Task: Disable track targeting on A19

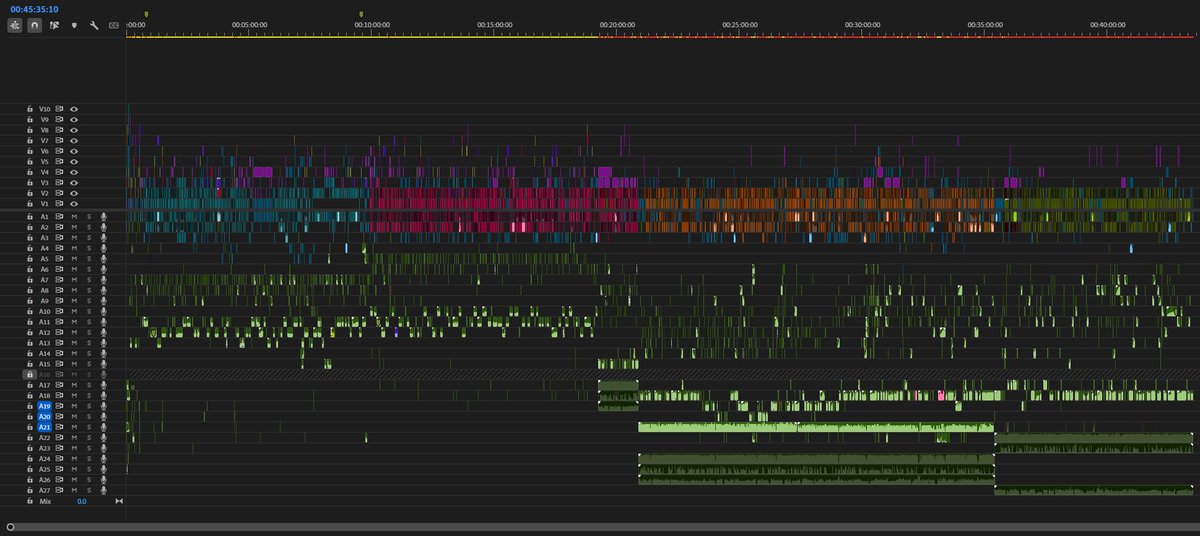Action: pos(44,407)
